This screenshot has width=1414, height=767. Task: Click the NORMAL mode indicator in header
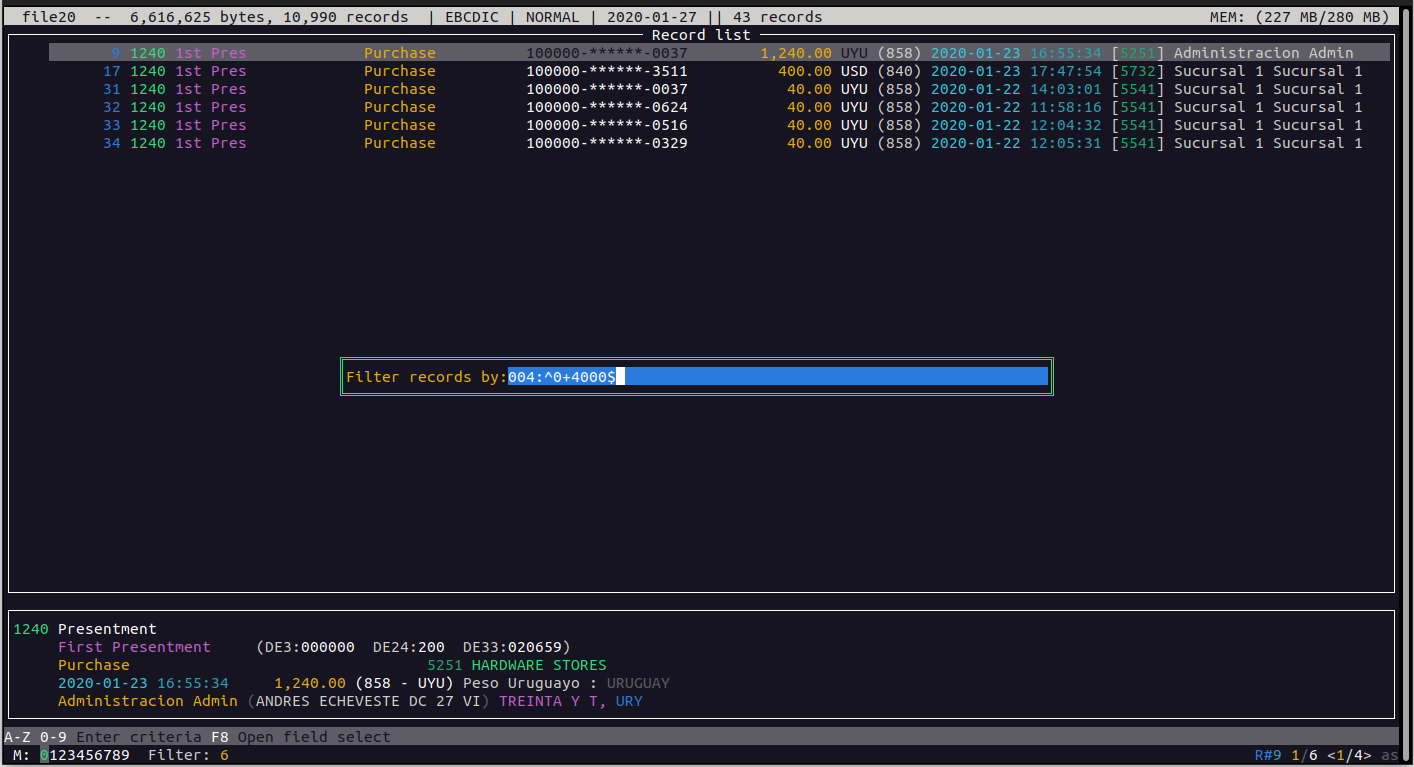point(552,17)
